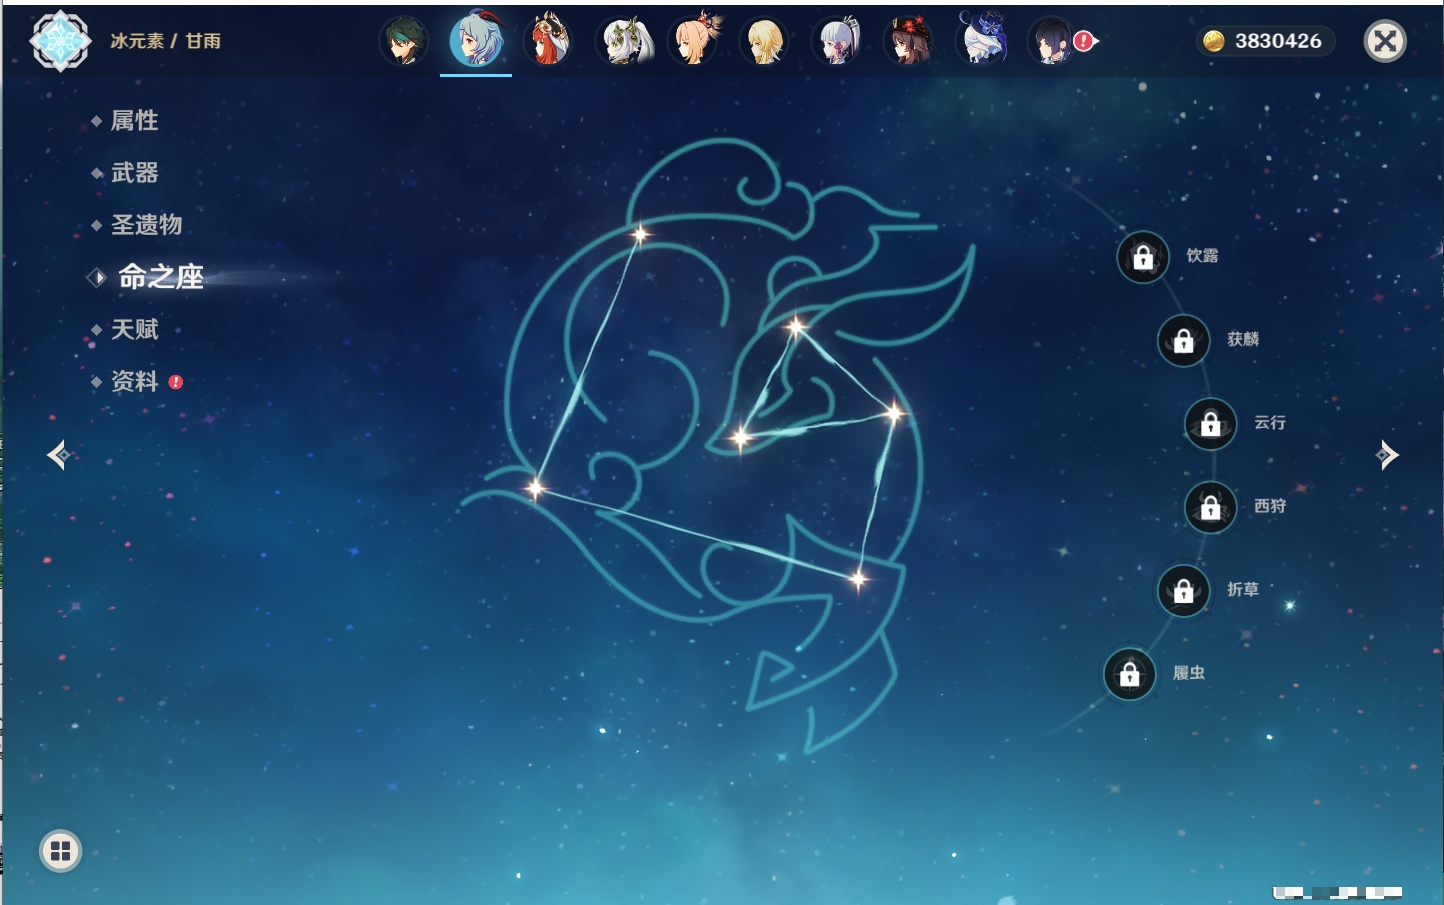Click the locked node beside 履虫

[x=1129, y=675]
